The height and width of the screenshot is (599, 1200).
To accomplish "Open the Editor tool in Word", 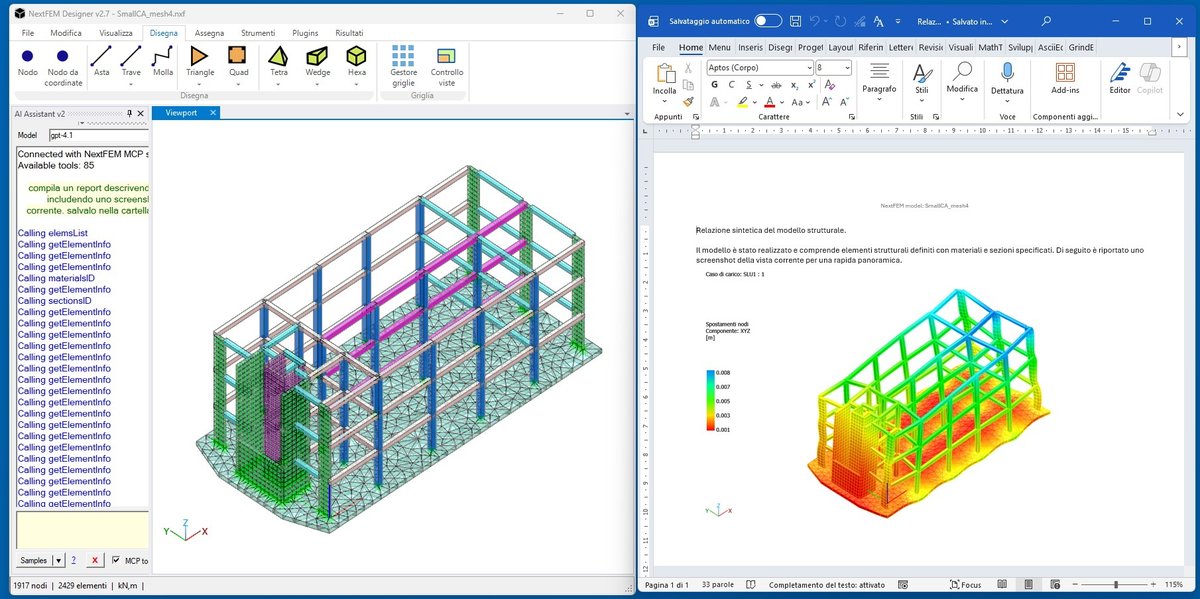I will 1120,77.
